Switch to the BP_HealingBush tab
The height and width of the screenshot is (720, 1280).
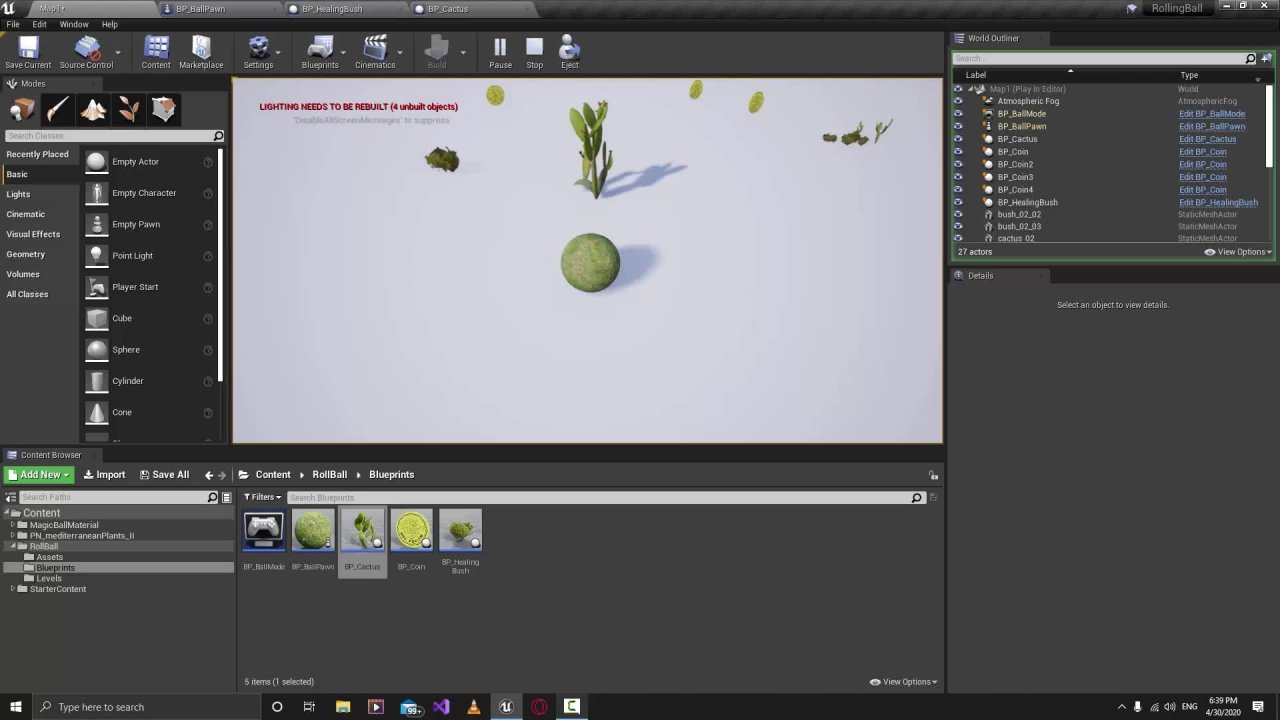point(332,9)
